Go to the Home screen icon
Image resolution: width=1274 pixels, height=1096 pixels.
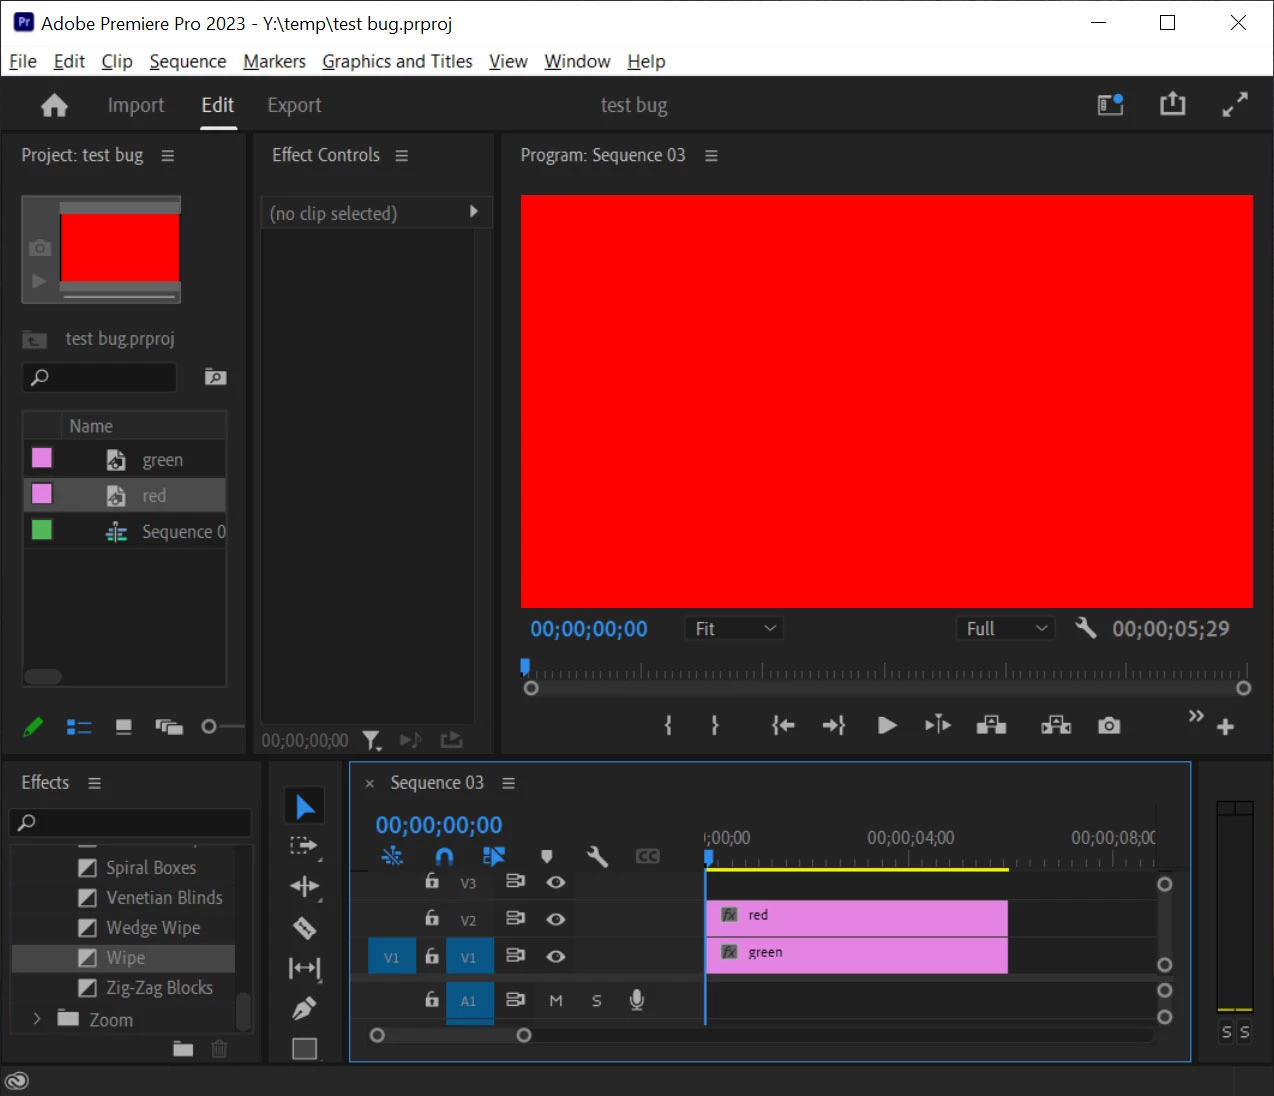(x=54, y=105)
